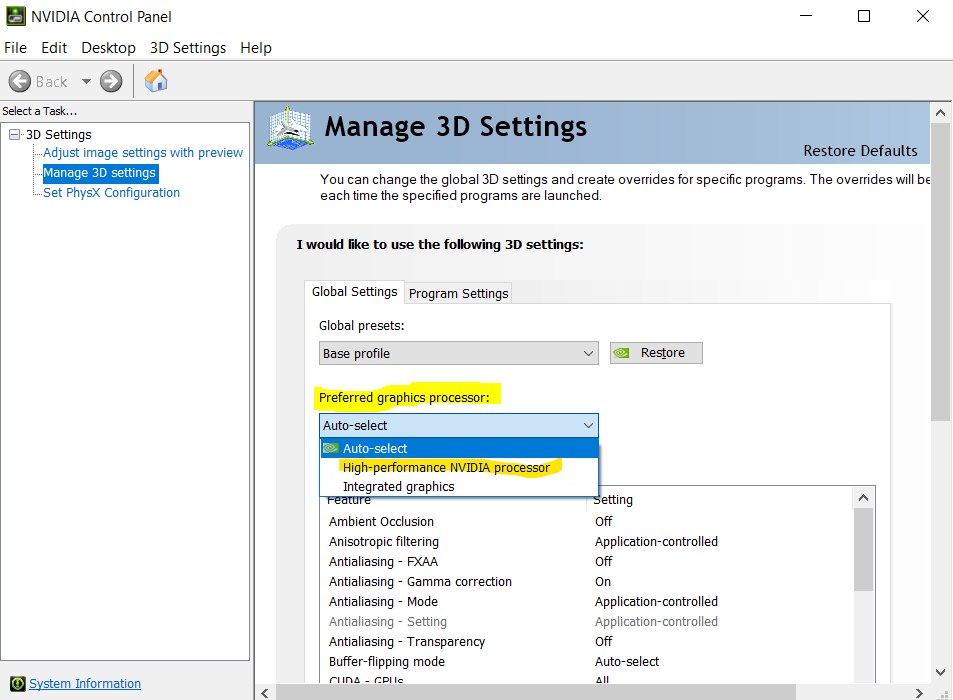Click the settings list scroll-up arrow
The image size is (953, 700).
click(x=864, y=498)
